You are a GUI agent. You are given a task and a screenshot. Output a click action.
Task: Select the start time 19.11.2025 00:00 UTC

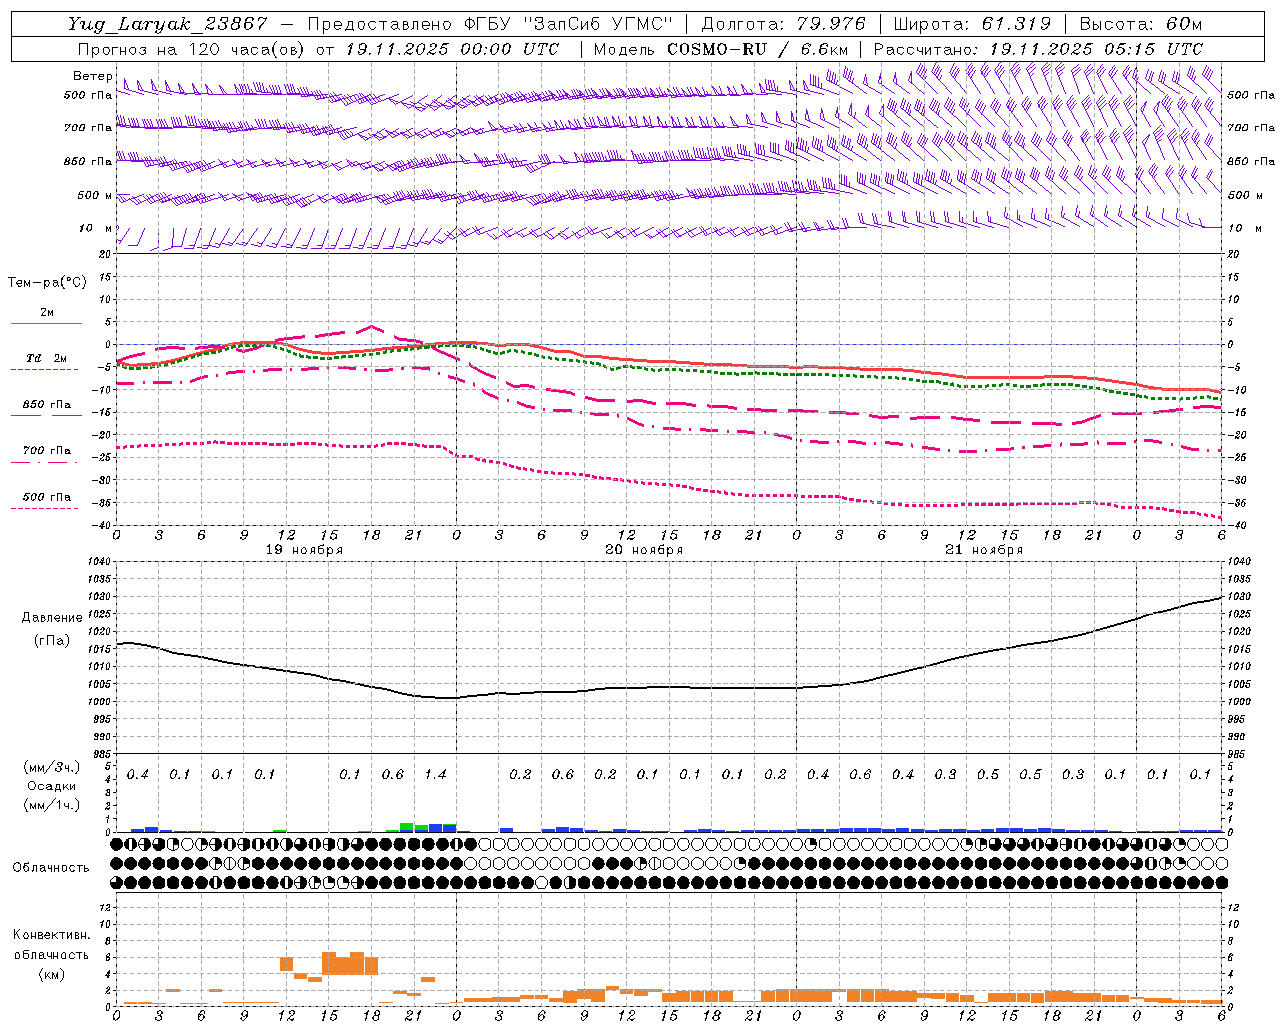click(452, 49)
